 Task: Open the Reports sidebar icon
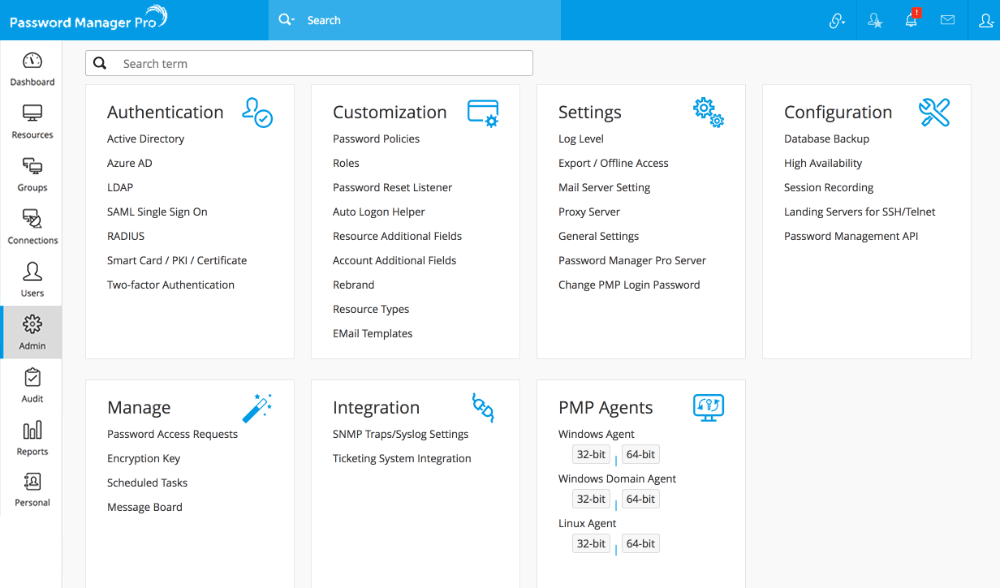pos(32,438)
